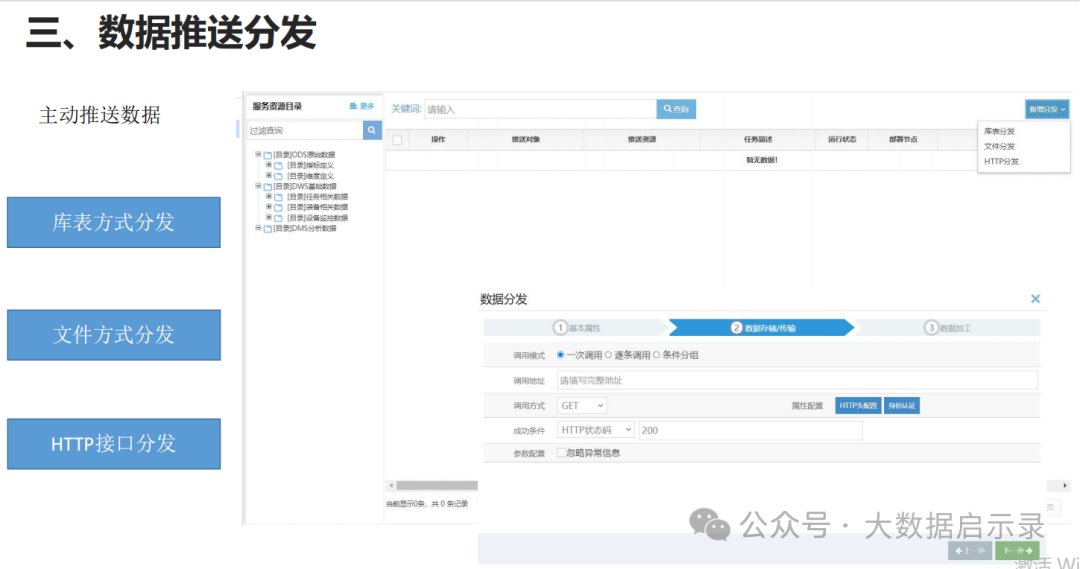The height and width of the screenshot is (569, 1080).
Task: Click folder icon of [目录]DWS基础数据
Action: [x=267, y=187]
